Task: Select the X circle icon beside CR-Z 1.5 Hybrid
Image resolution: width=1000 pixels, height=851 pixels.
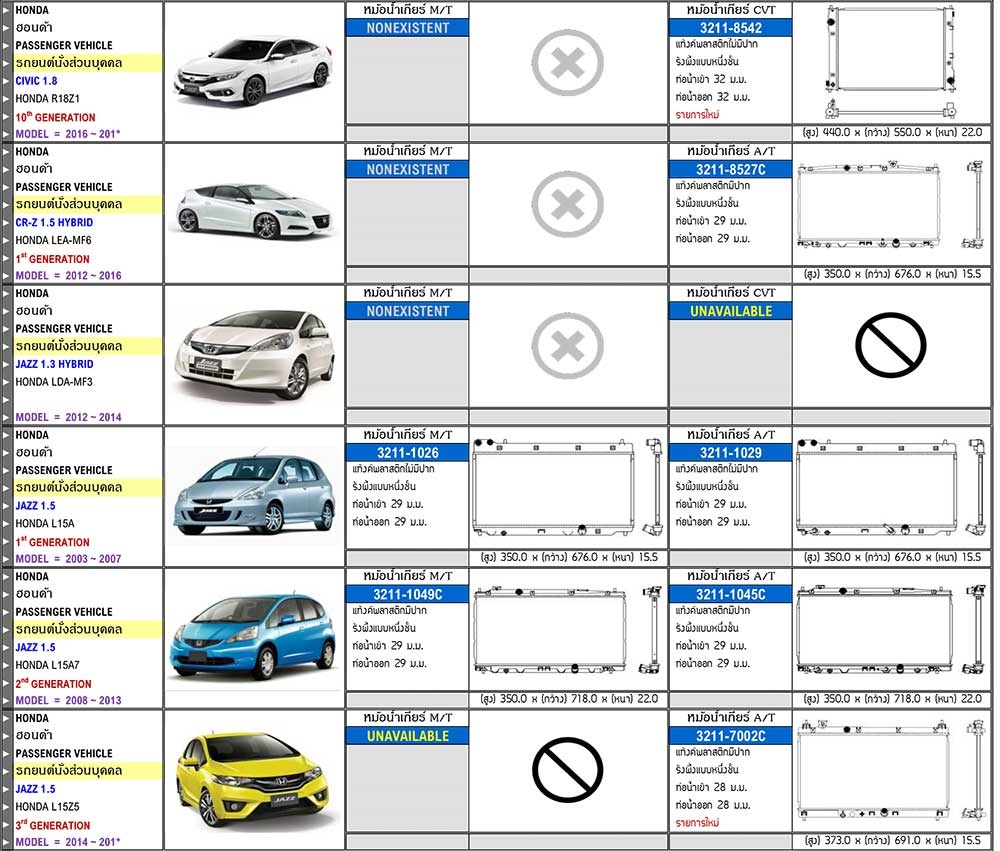Action: (x=568, y=204)
